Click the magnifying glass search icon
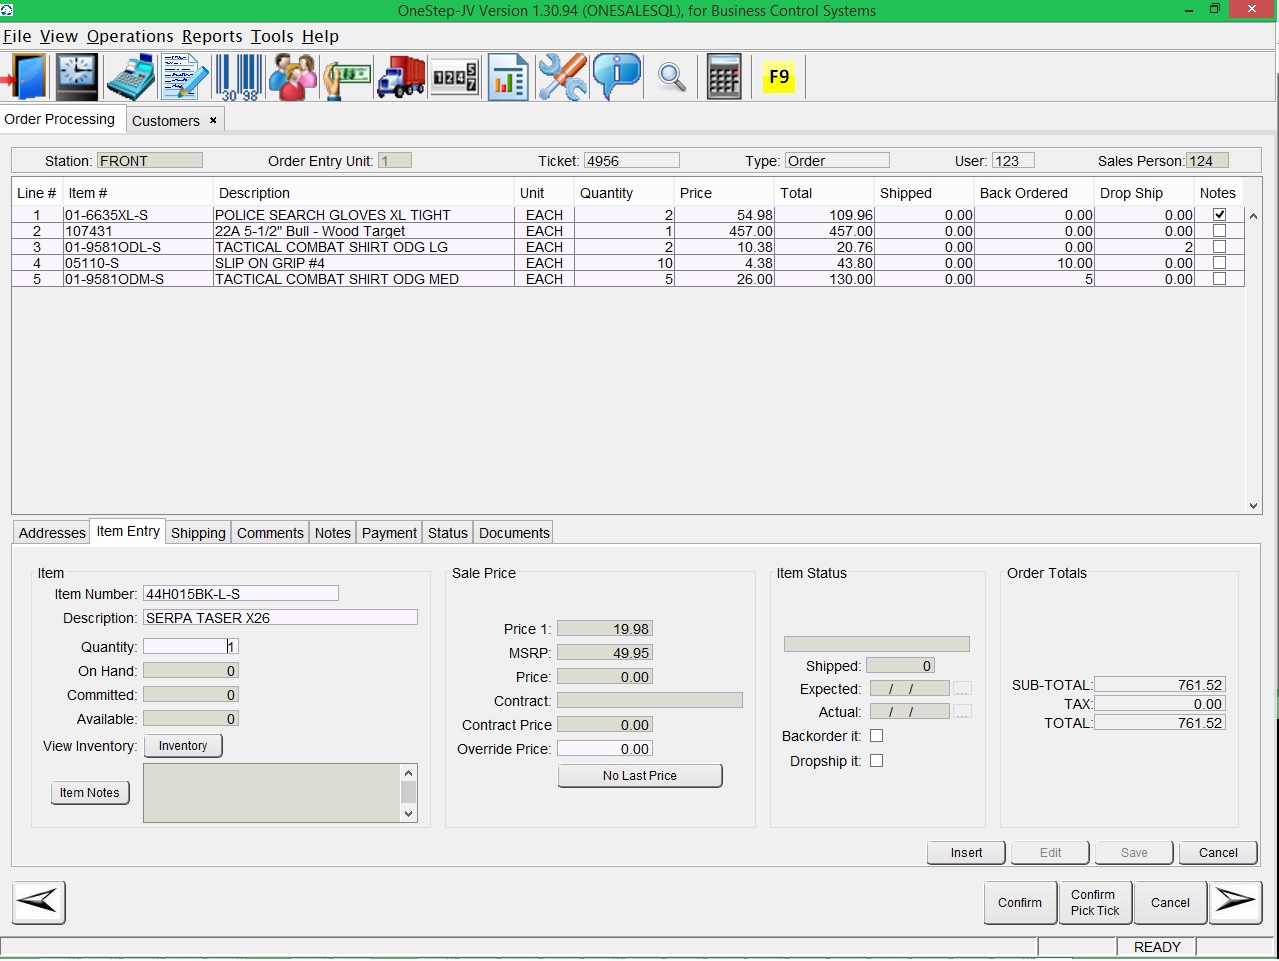 tap(671, 77)
